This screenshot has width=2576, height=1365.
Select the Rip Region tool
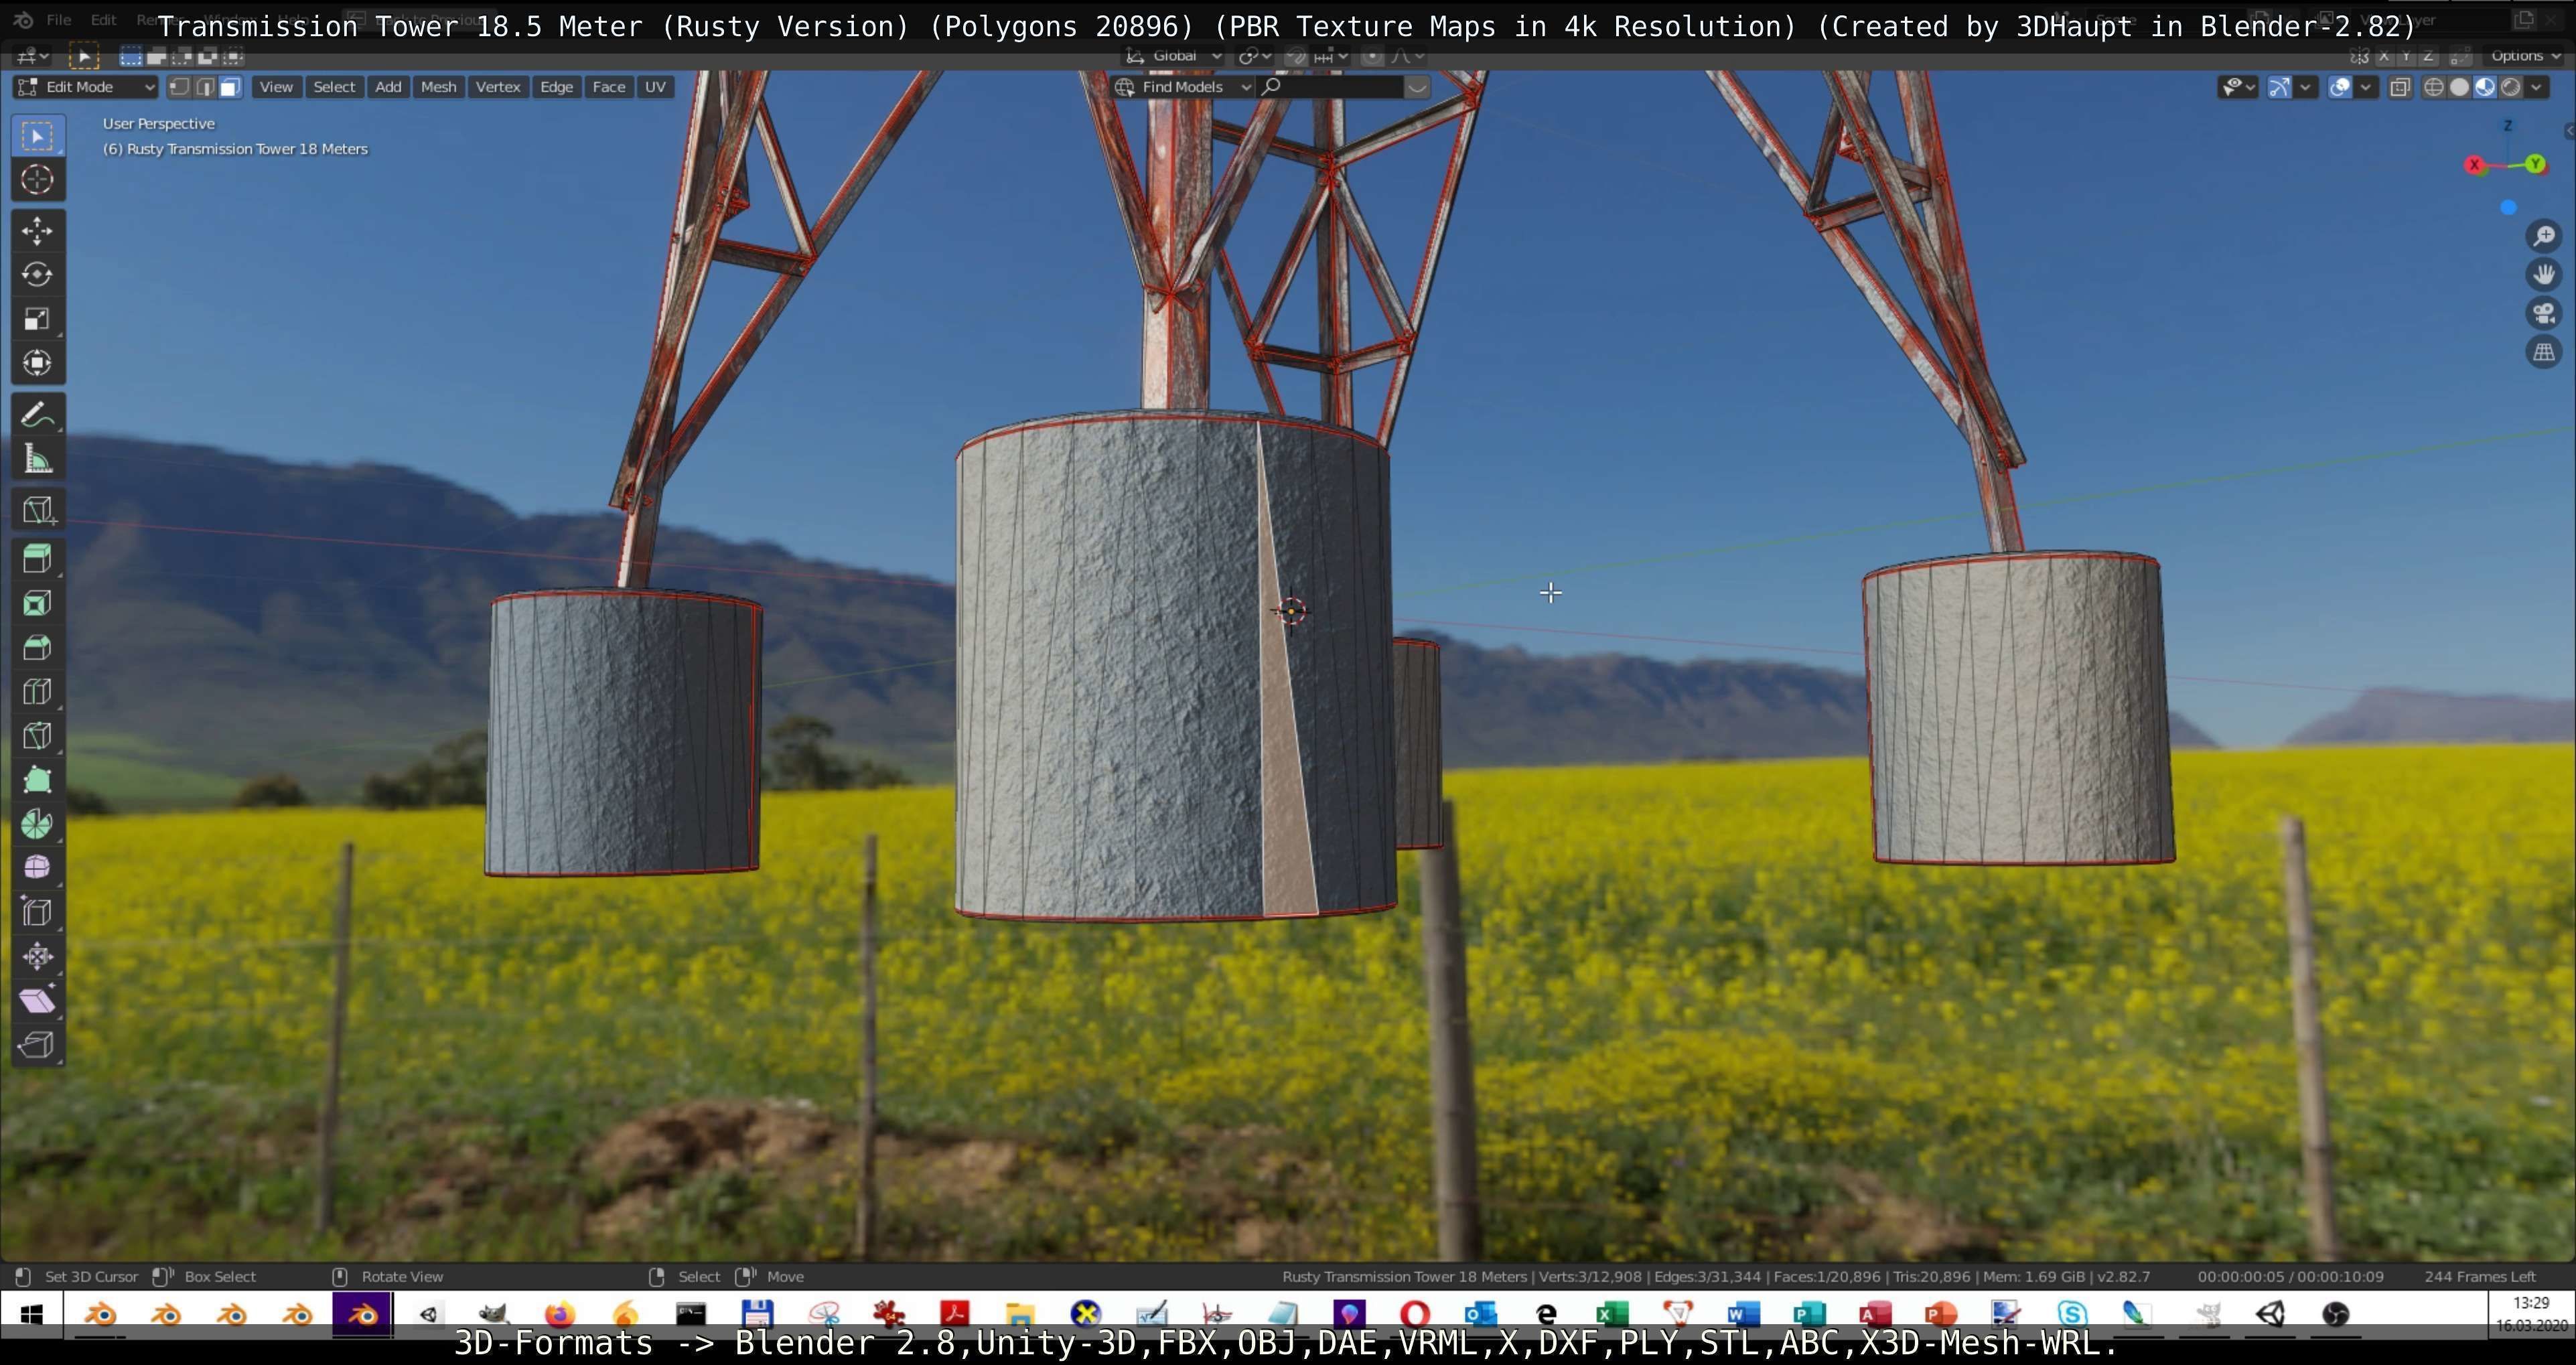[x=37, y=1044]
